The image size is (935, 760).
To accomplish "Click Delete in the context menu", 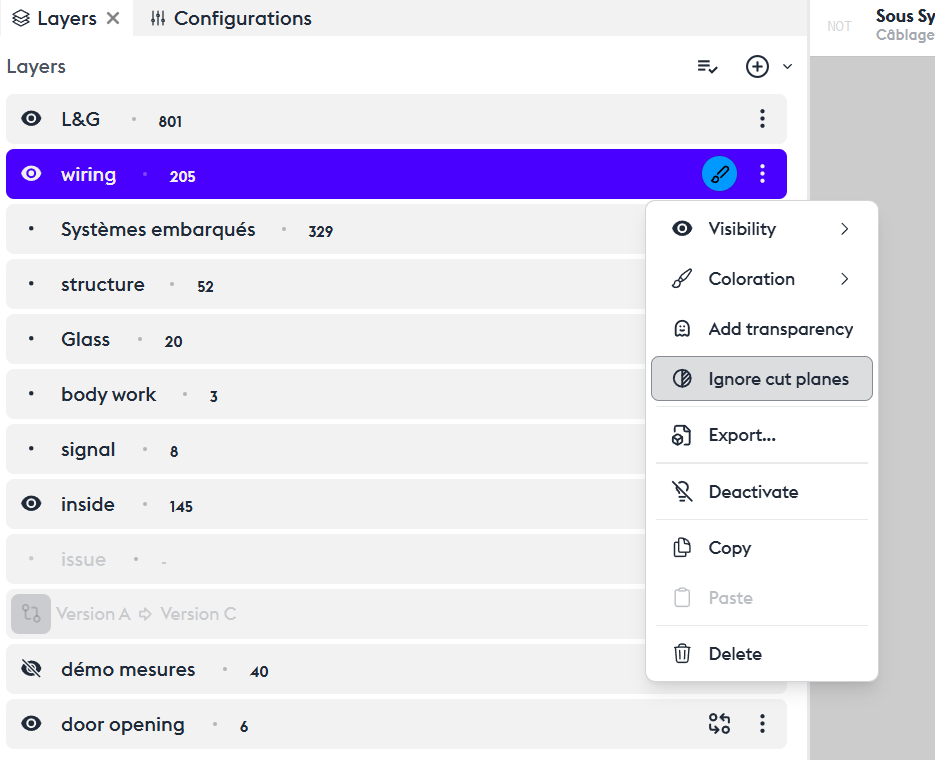I will [735, 654].
